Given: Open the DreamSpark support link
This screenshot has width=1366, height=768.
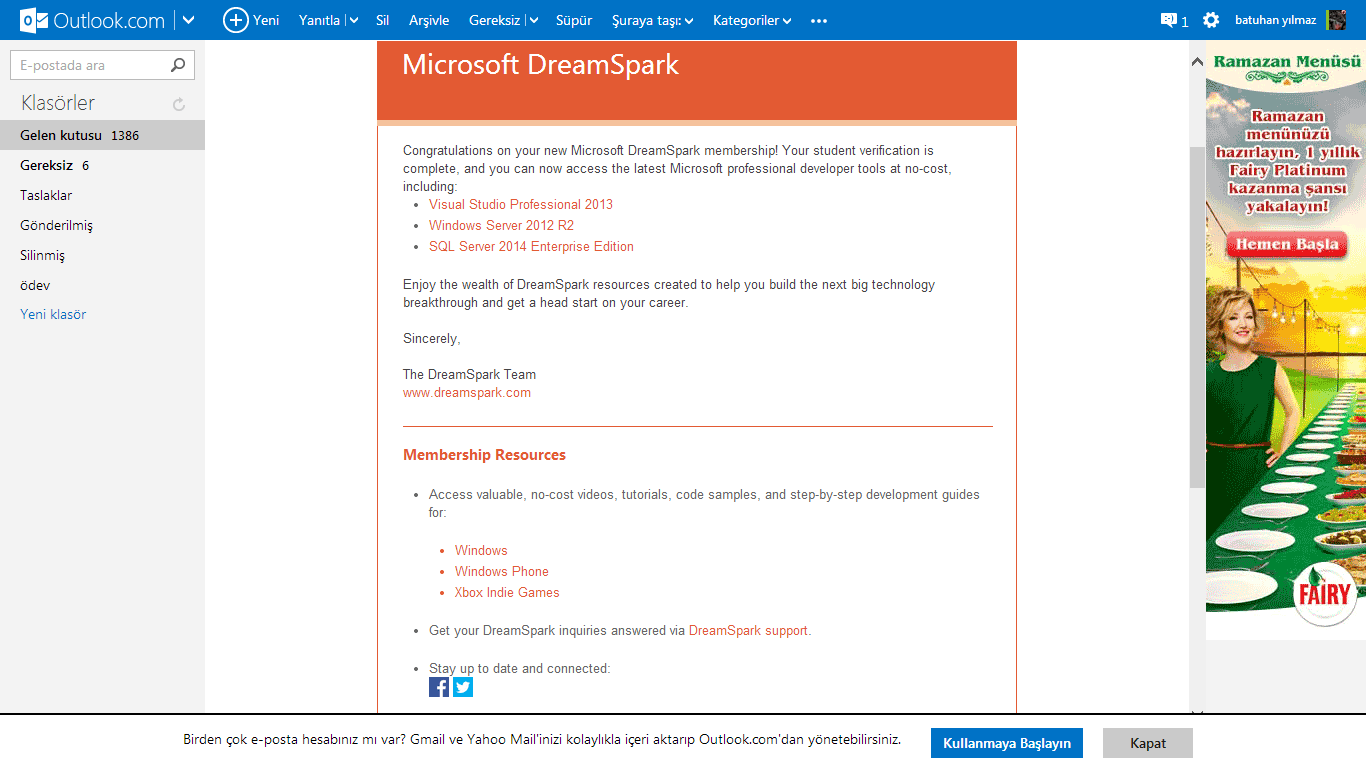Looking at the screenshot, I should tap(748, 630).
